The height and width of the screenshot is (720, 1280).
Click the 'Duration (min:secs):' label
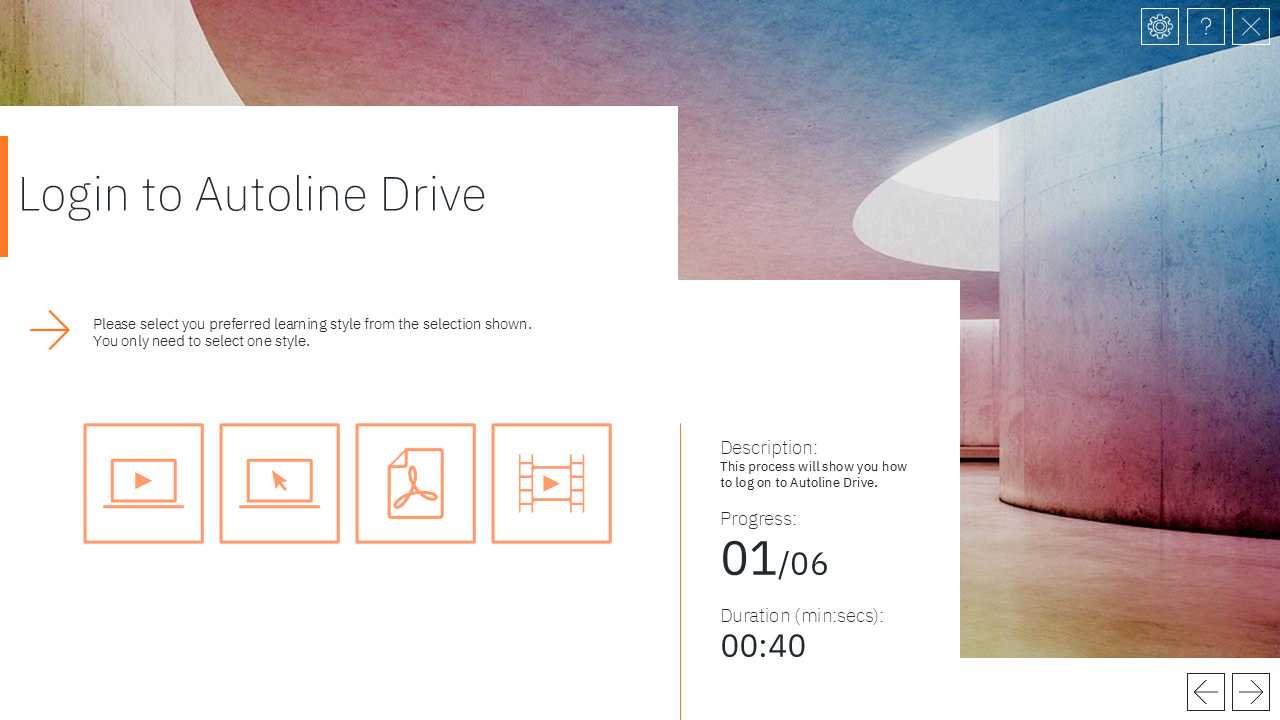point(802,616)
